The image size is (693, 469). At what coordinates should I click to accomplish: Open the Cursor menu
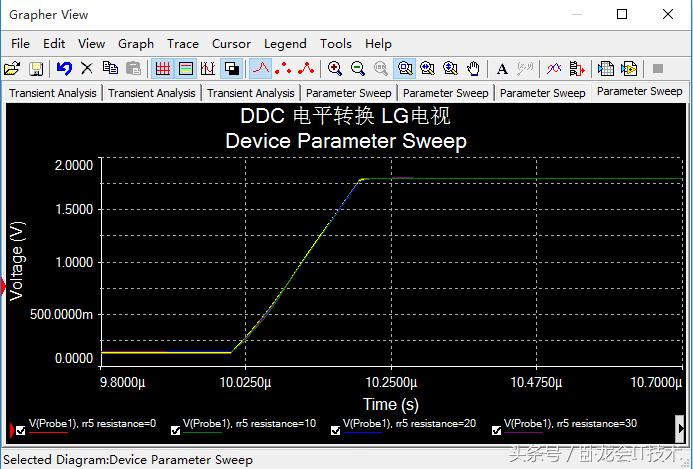point(231,44)
